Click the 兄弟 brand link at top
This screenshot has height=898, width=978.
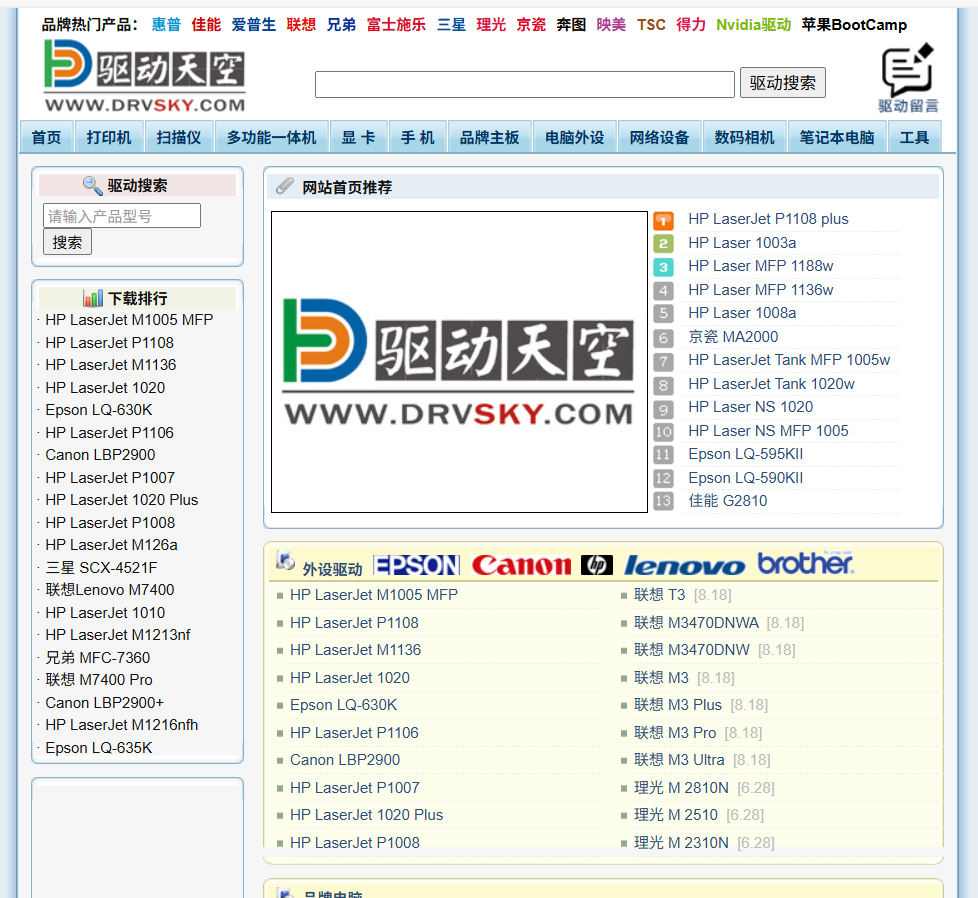click(x=341, y=25)
